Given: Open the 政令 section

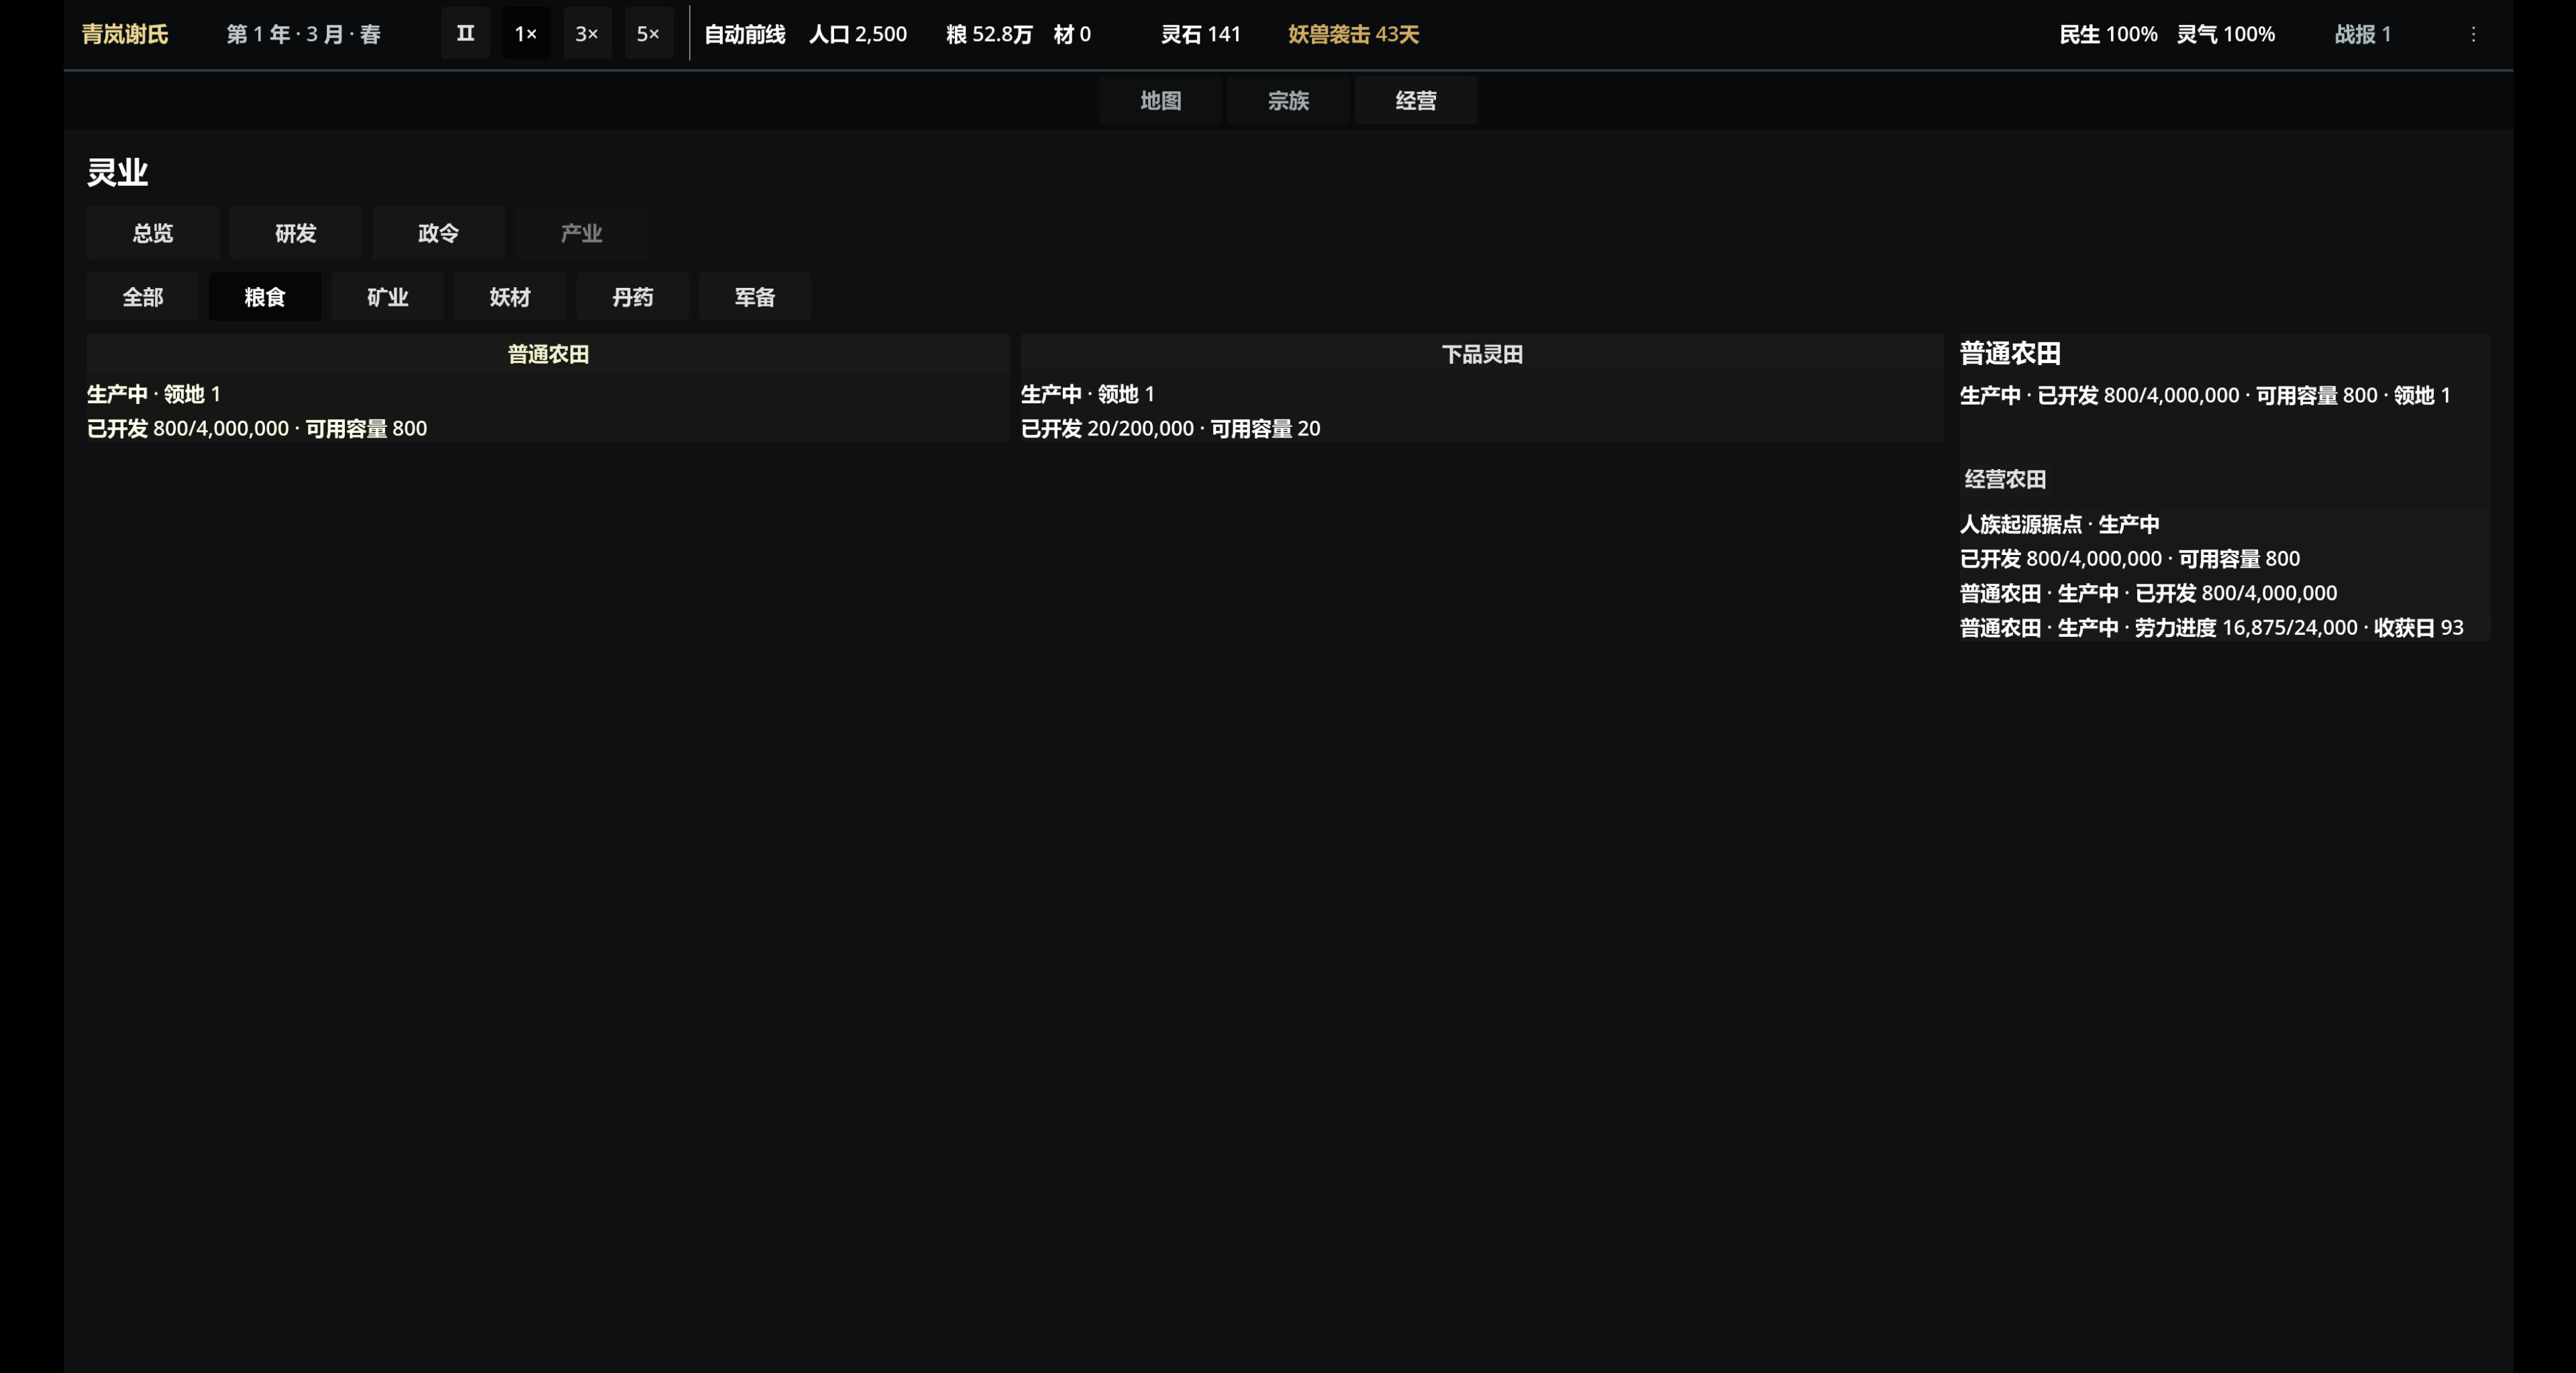Looking at the screenshot, I should [x=438, y=233].
